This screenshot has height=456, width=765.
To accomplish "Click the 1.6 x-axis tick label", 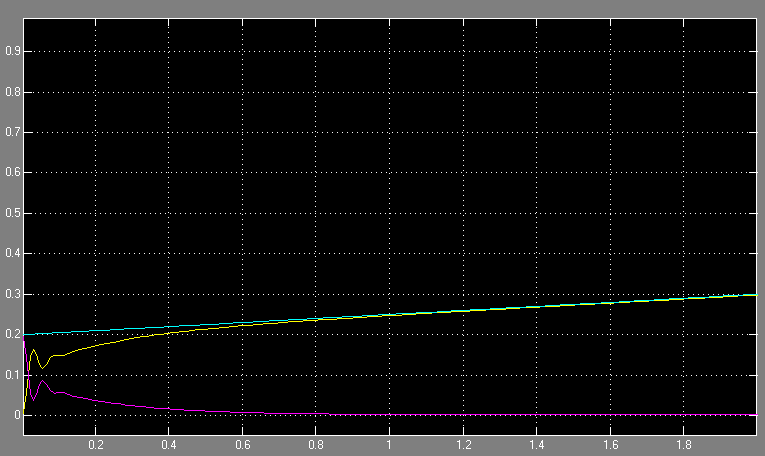I will (x=610, y=445).
